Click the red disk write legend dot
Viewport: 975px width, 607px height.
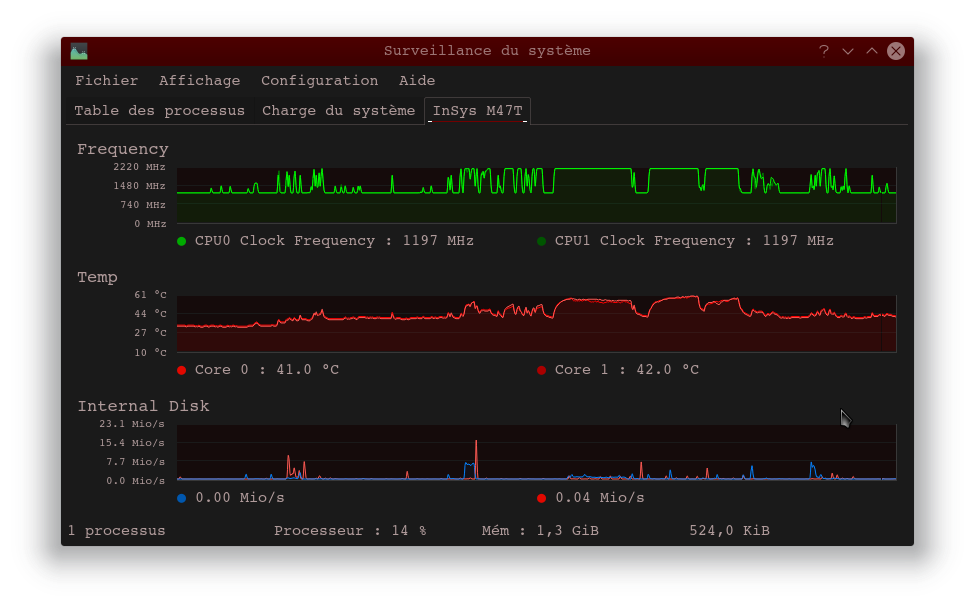542,498
